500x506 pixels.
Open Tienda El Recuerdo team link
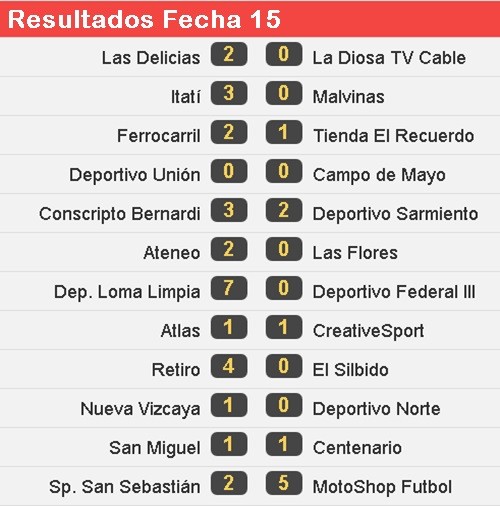(x=393, y=136)
